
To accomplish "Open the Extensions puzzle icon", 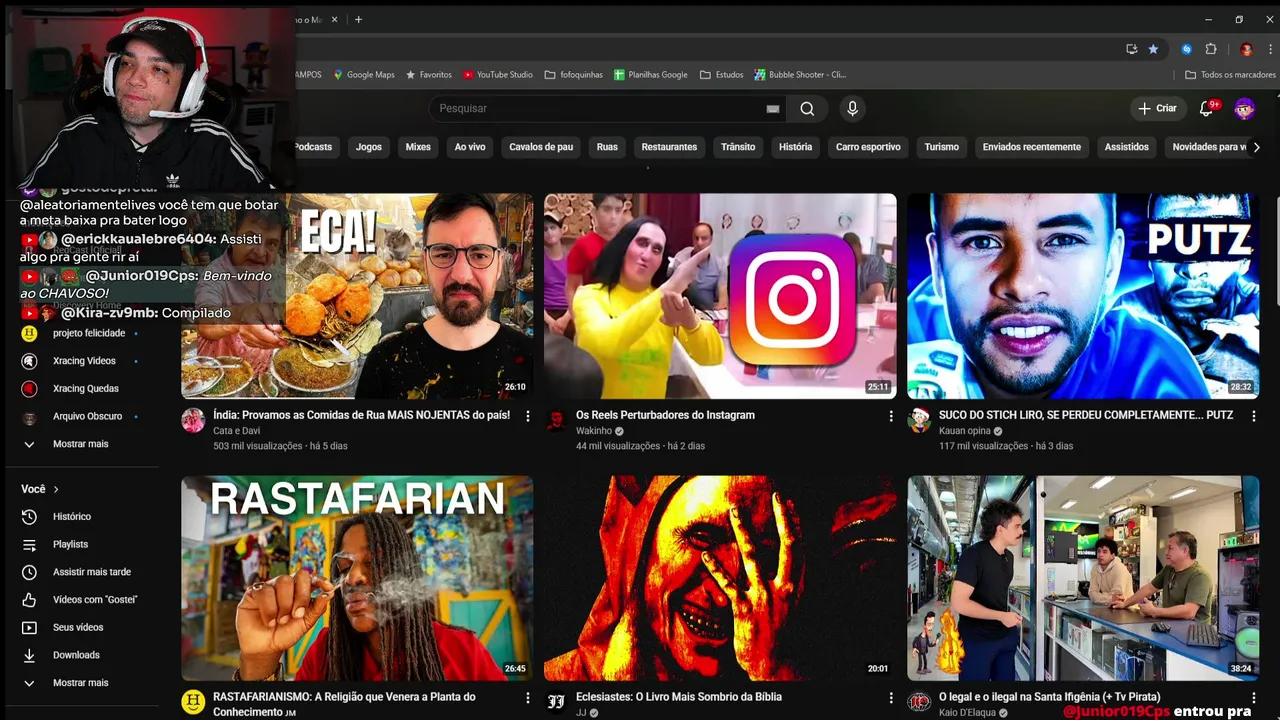I will [1211, 49].
